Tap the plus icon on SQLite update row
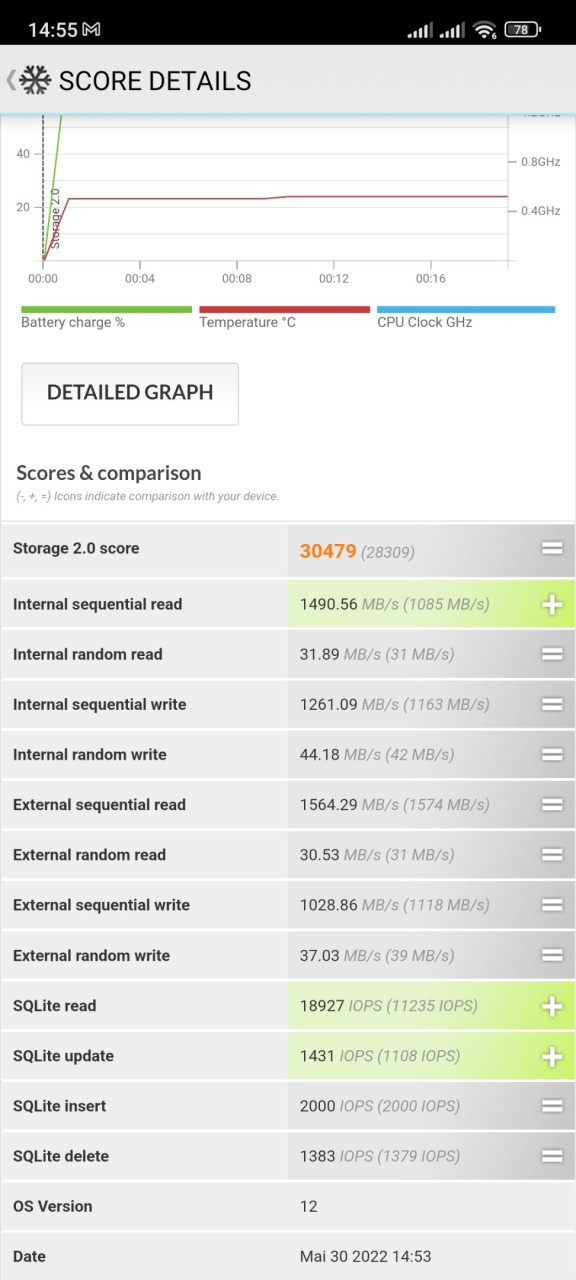 point(552,1056)
